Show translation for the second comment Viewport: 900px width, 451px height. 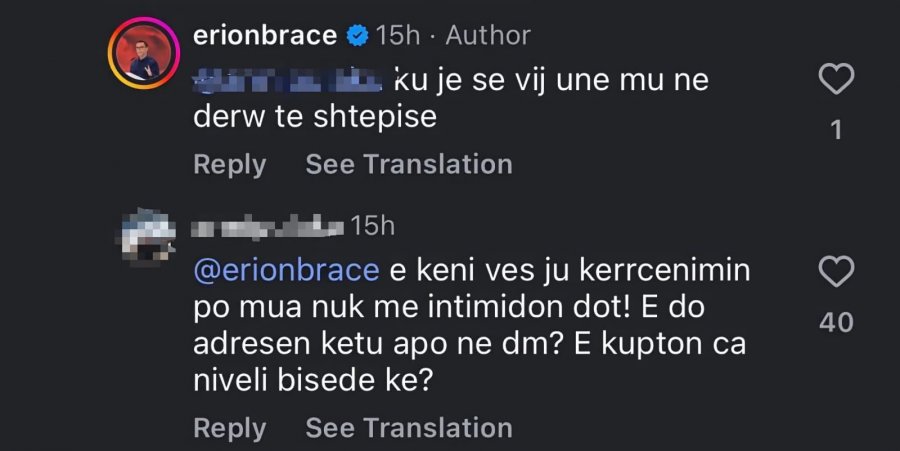click(409, 427)
